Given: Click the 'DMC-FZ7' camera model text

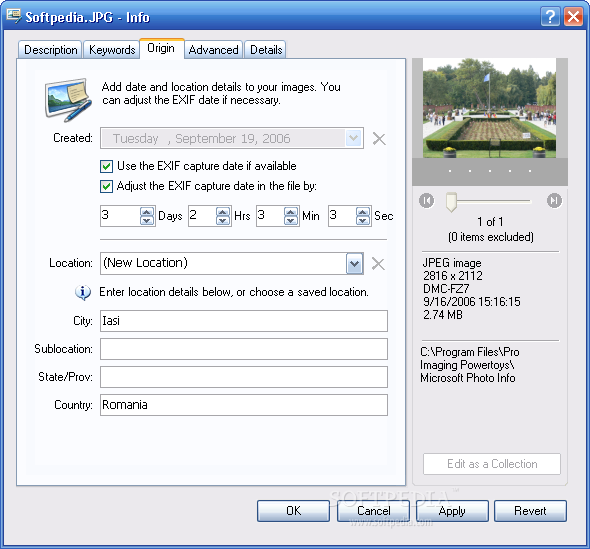Looking at the screenshot, I should (446, 289).
